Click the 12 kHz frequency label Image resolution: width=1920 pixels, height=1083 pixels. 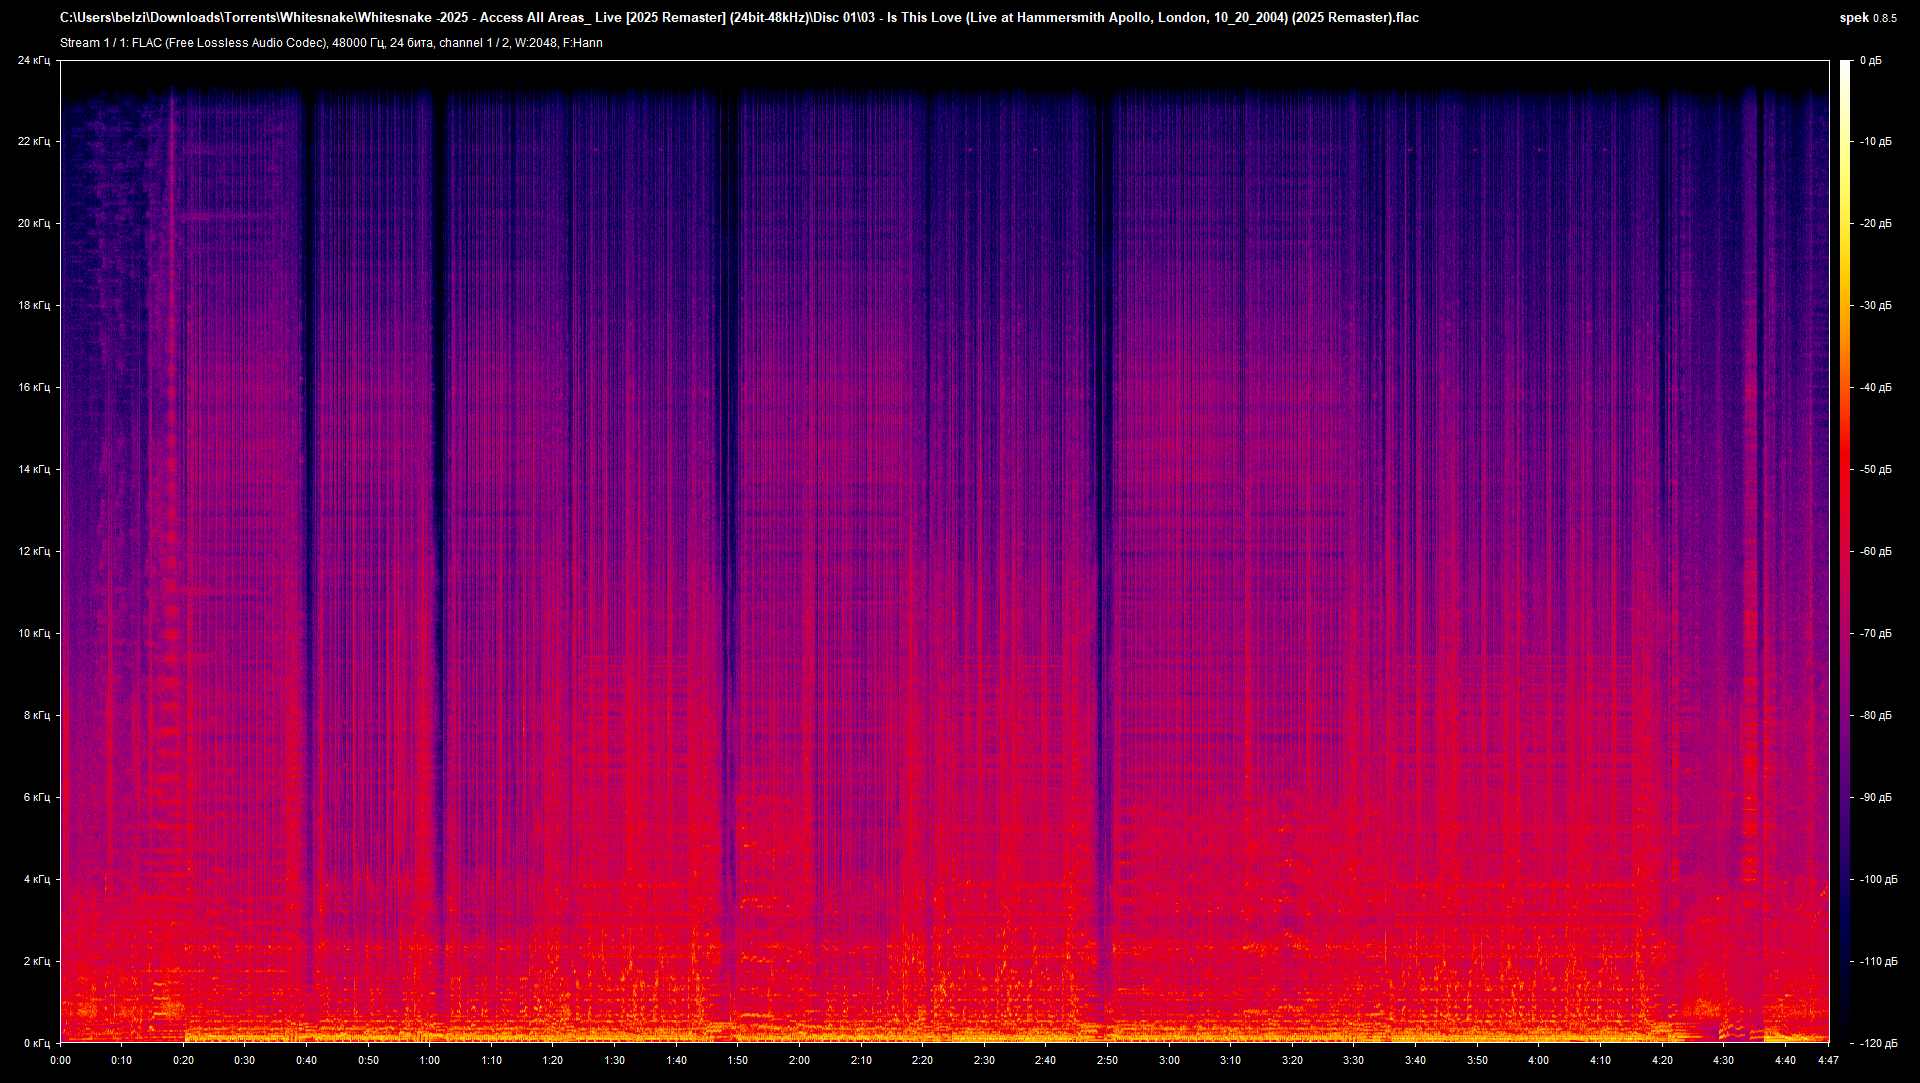click(x=33, y=551)
